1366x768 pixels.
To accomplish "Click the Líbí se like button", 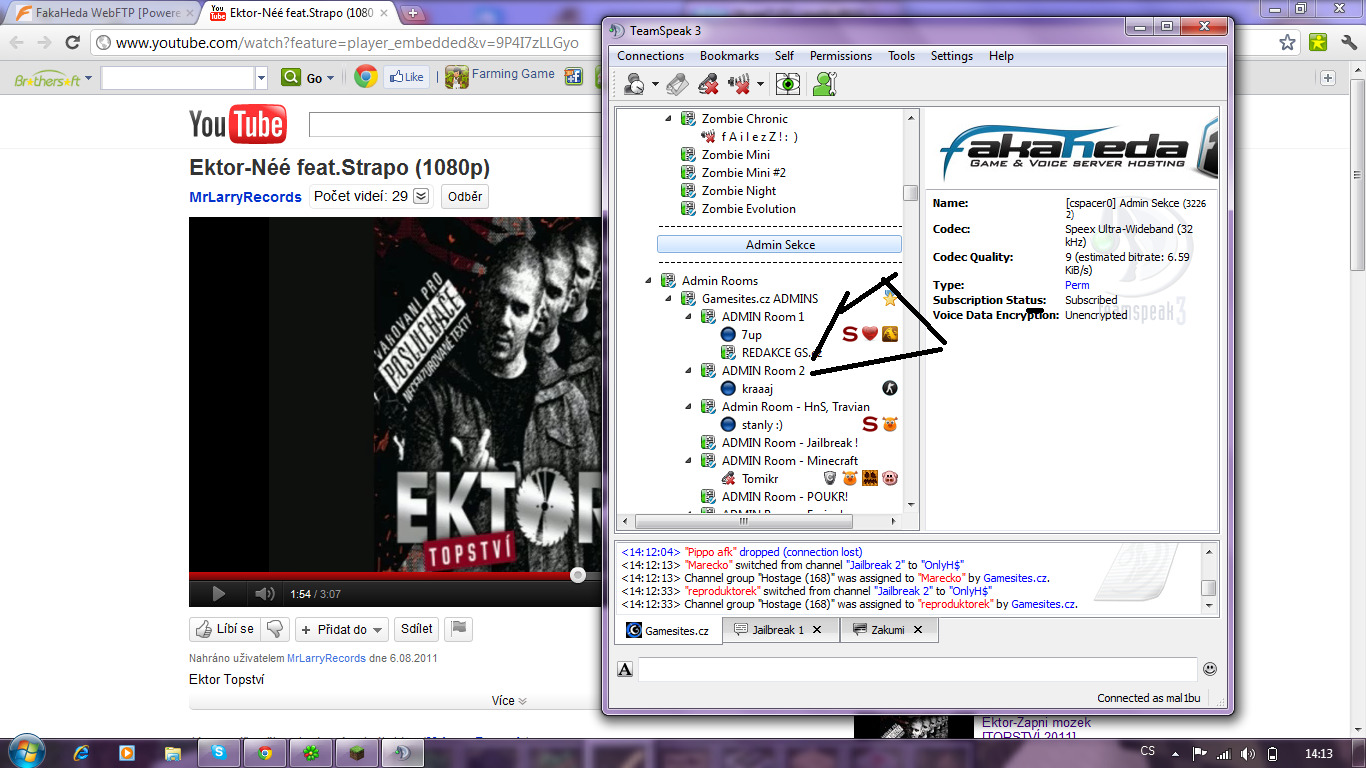I will 224,629.
